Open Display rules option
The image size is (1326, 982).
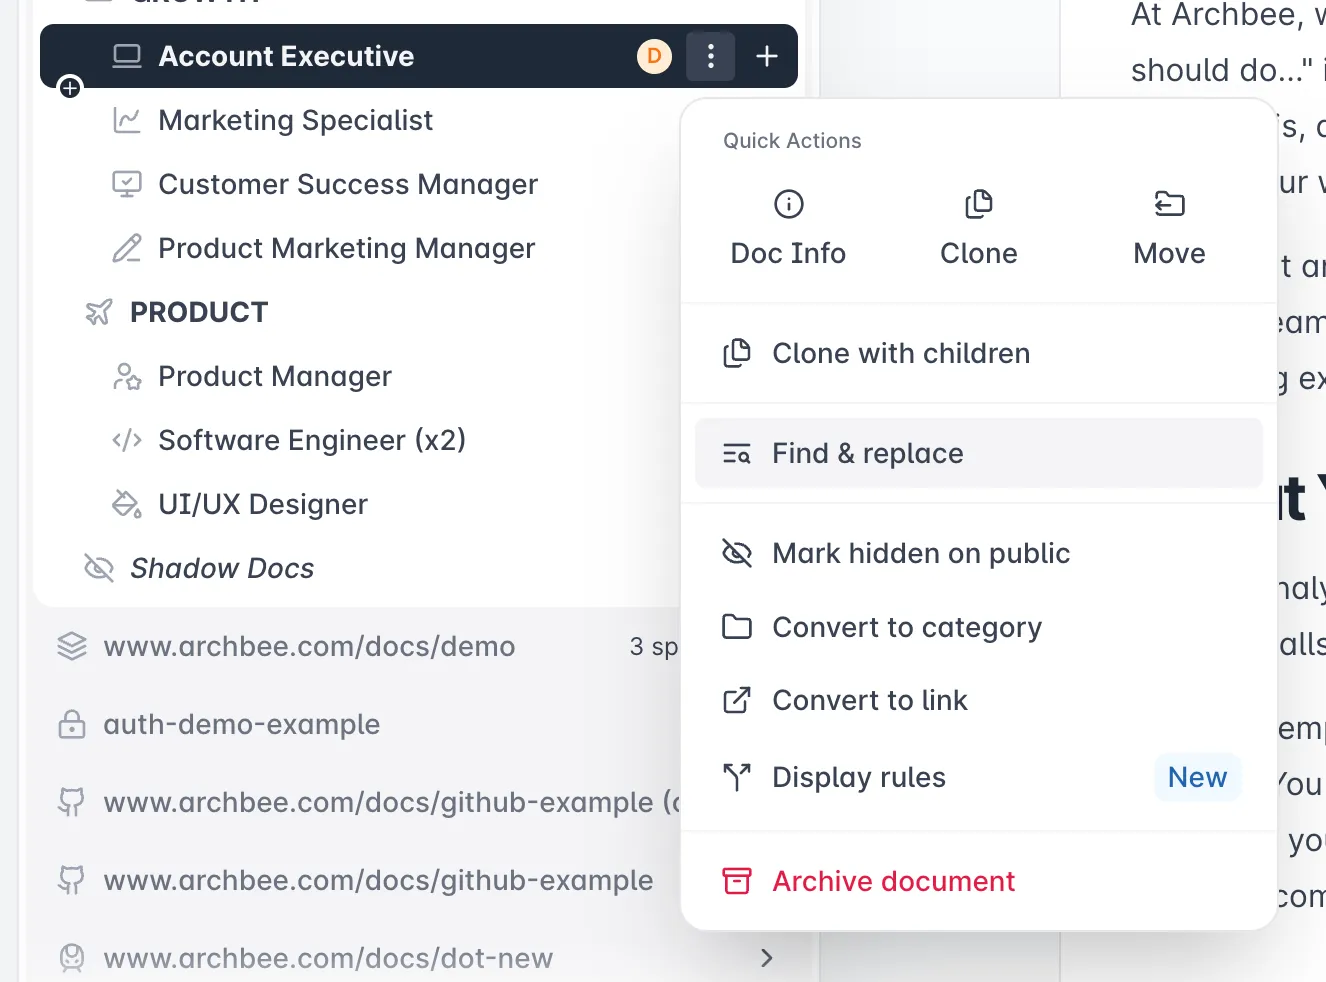pyautogui.click(x=978, y=777)
